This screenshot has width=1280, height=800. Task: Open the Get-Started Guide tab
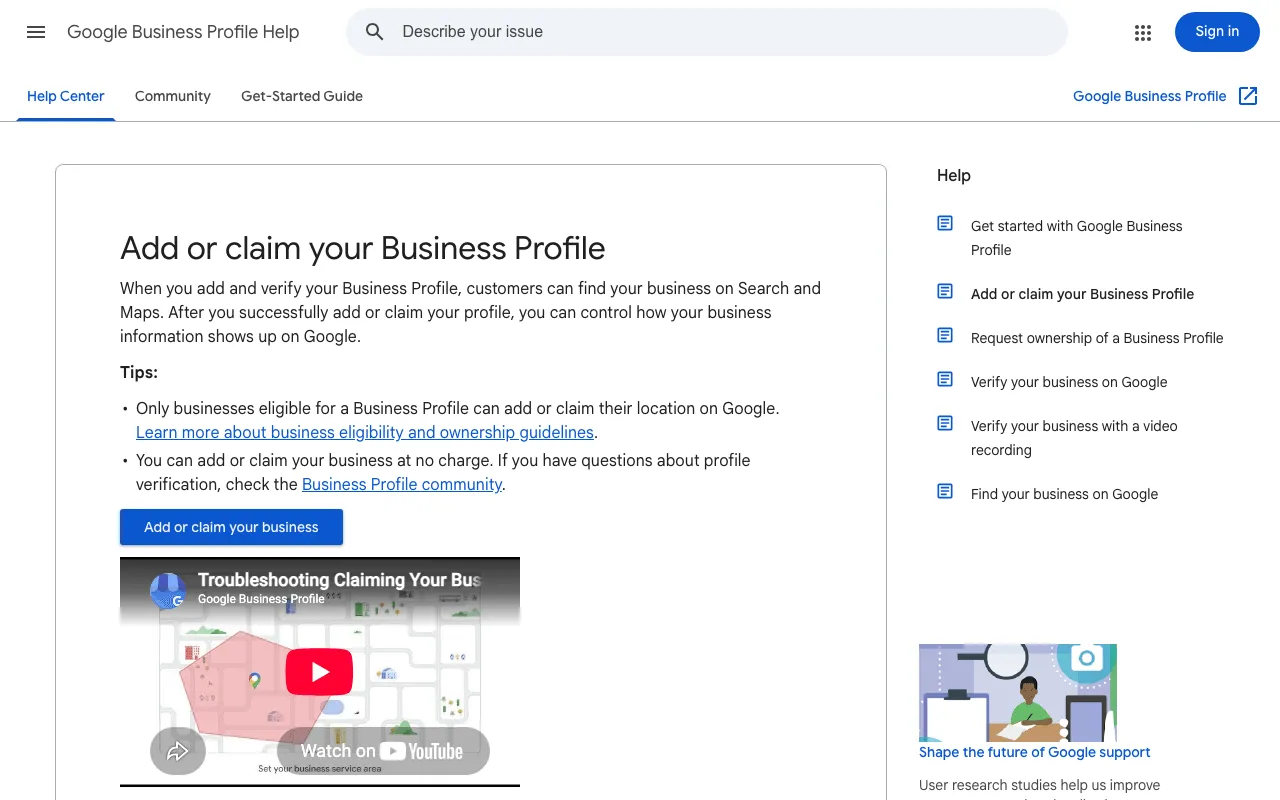302,96
